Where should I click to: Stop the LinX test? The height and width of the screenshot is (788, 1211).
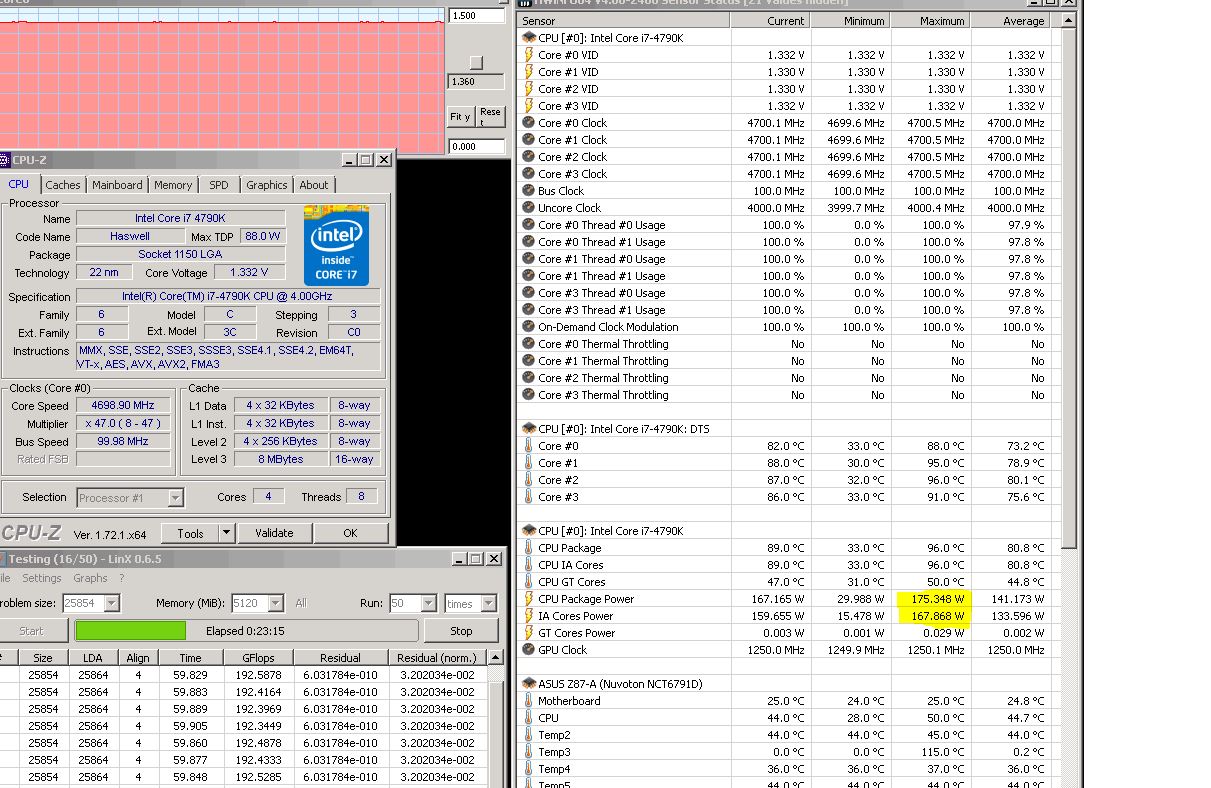[x=461, y=631]
